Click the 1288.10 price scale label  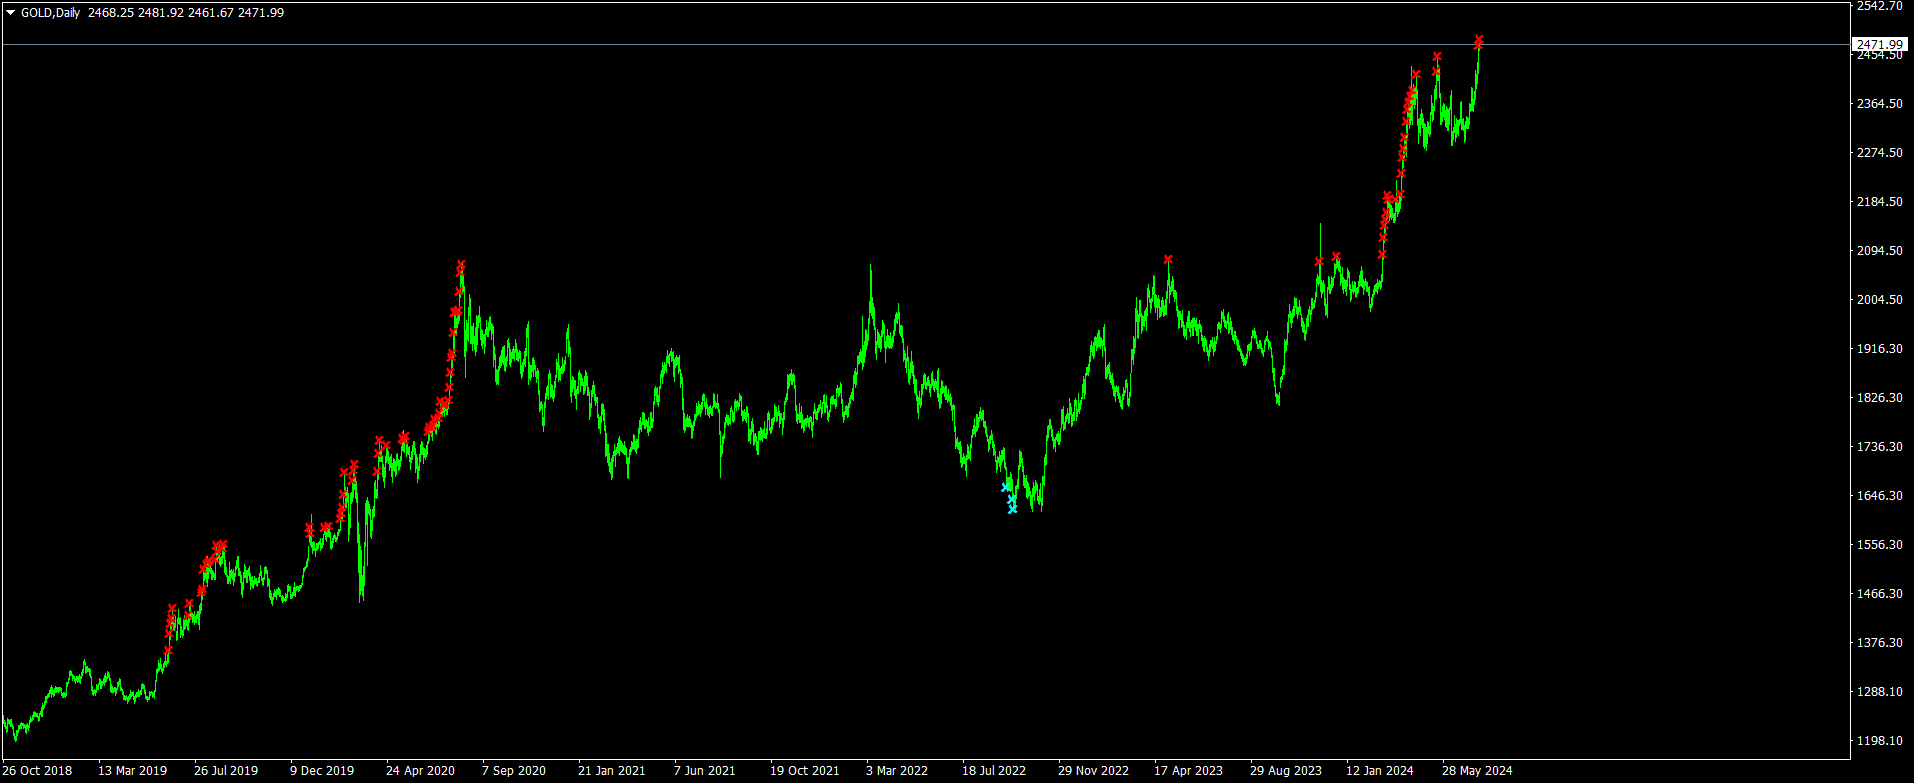pyautogui.click(x=1880, y=692)
